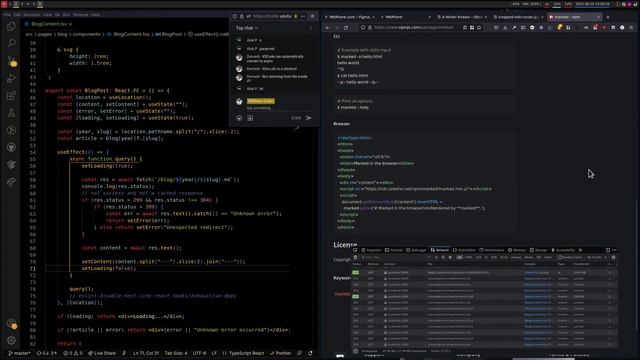Open Source Control view in activity bar
The height and width of the screenshot is (360, 640).
click(11, 61)
